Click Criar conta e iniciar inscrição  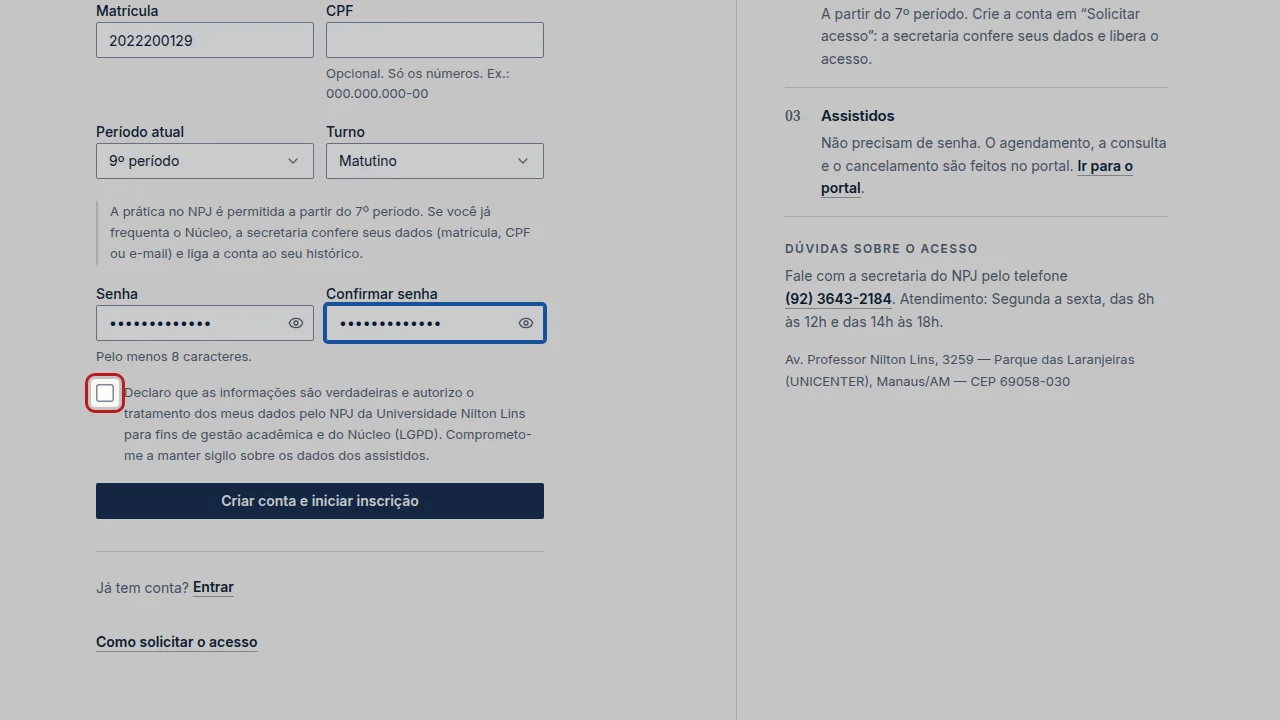pos(320,501)
